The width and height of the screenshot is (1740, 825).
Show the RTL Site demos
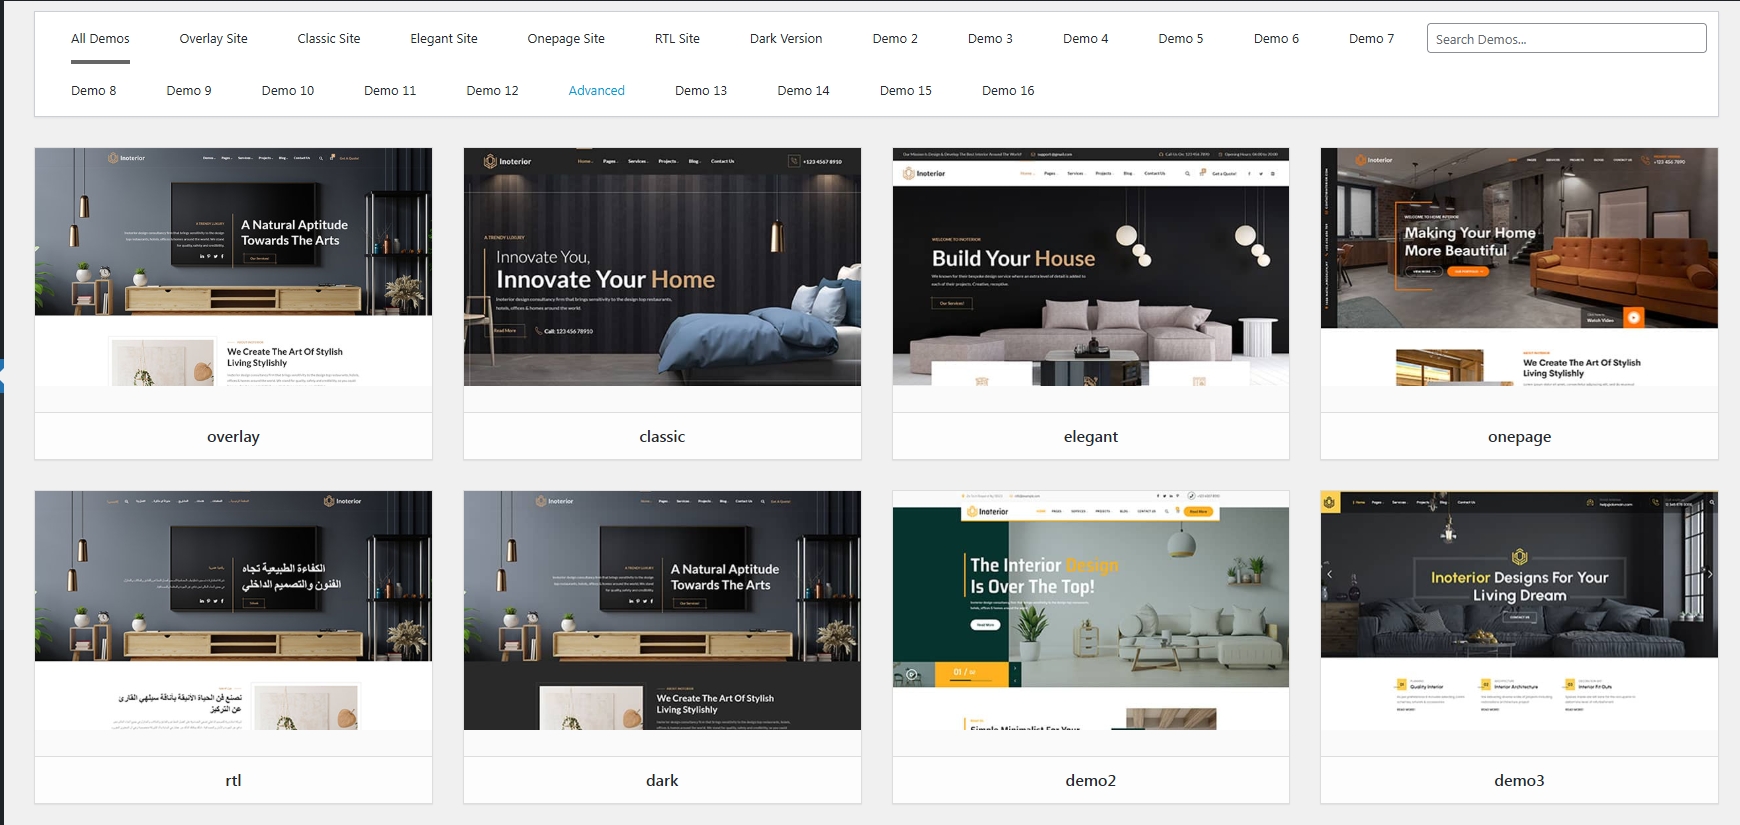[677, 39]
